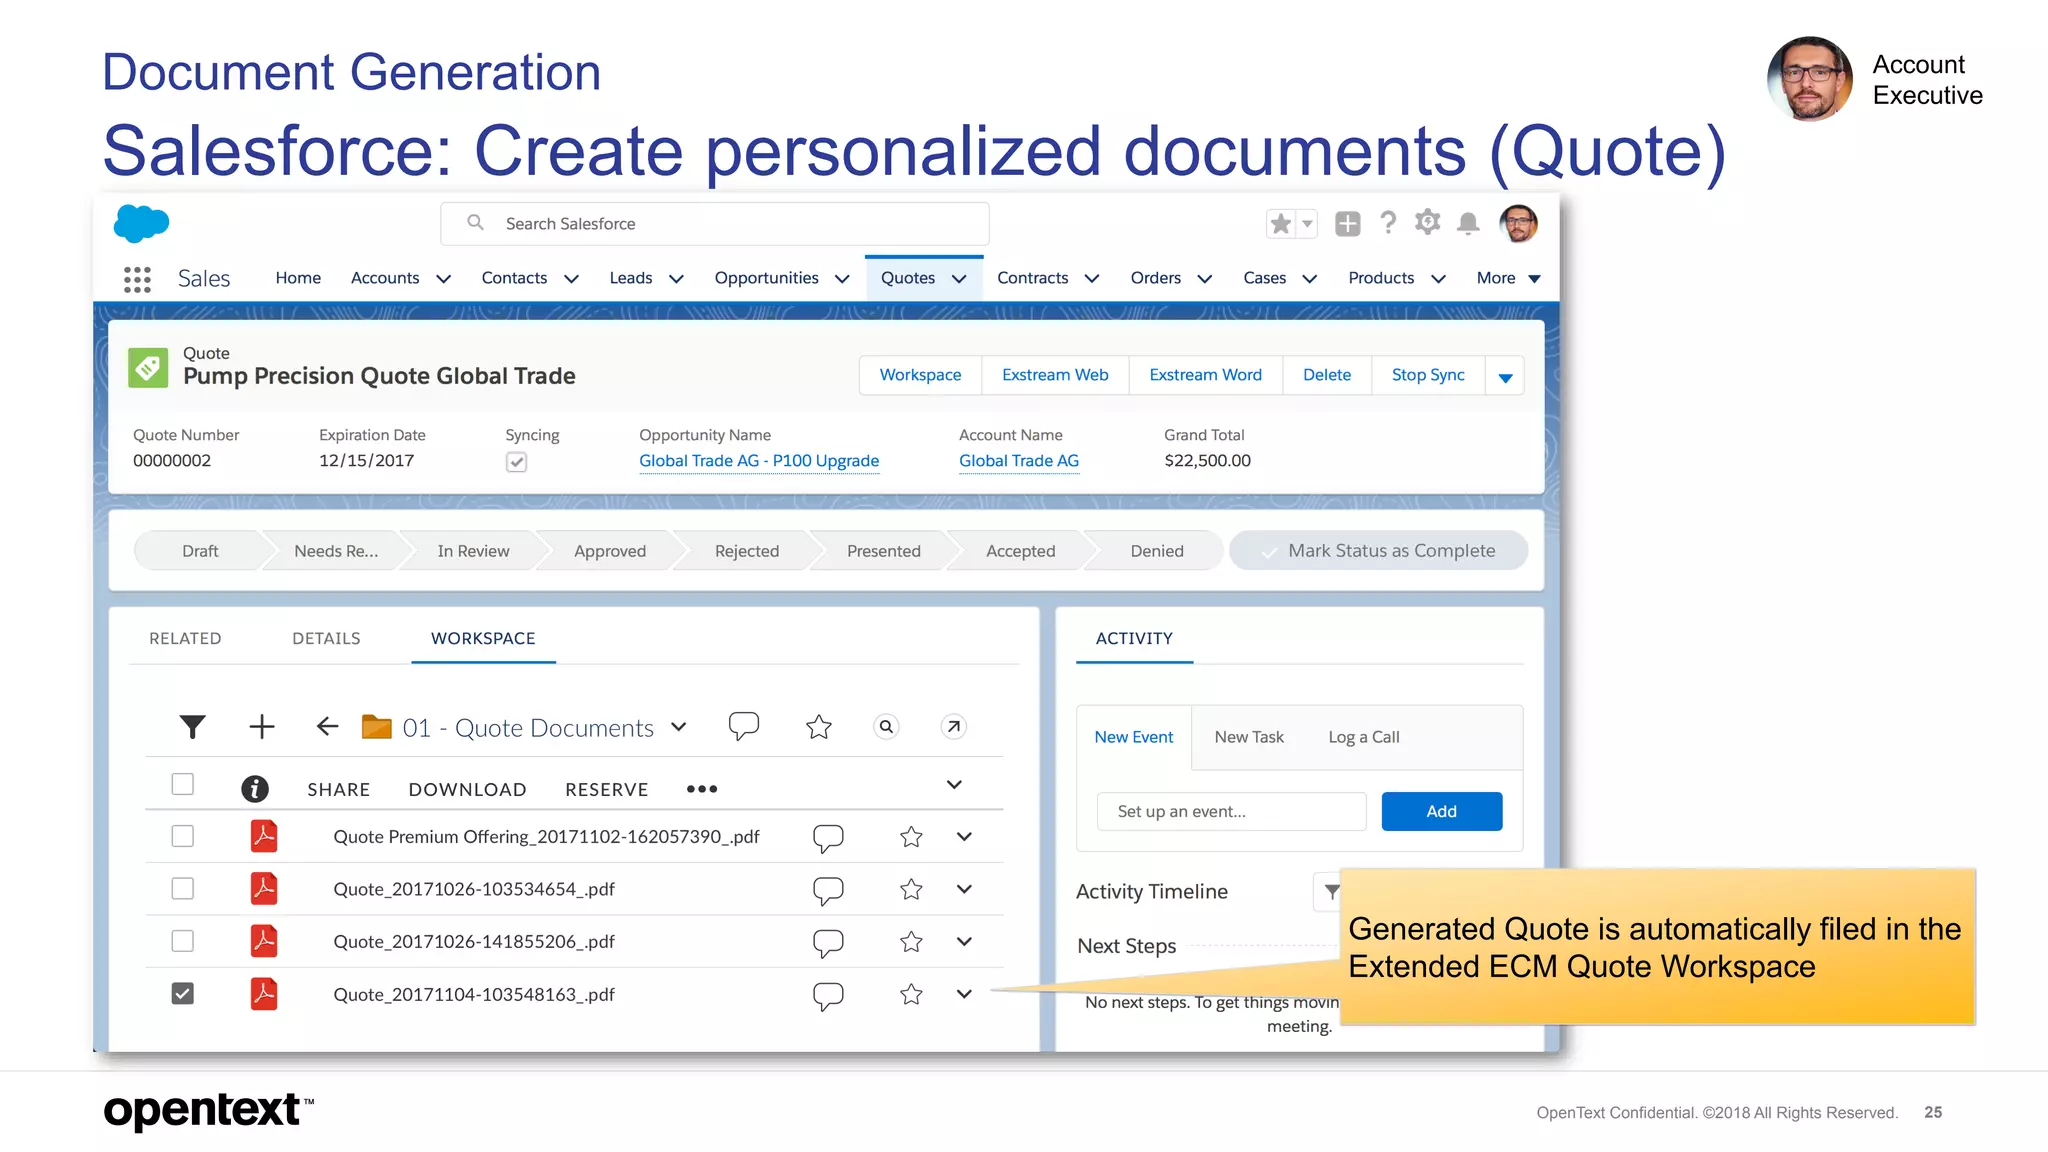Expand the favorites list dropdown arrow
The image size is (2048, 1152).
[1307, 224]
